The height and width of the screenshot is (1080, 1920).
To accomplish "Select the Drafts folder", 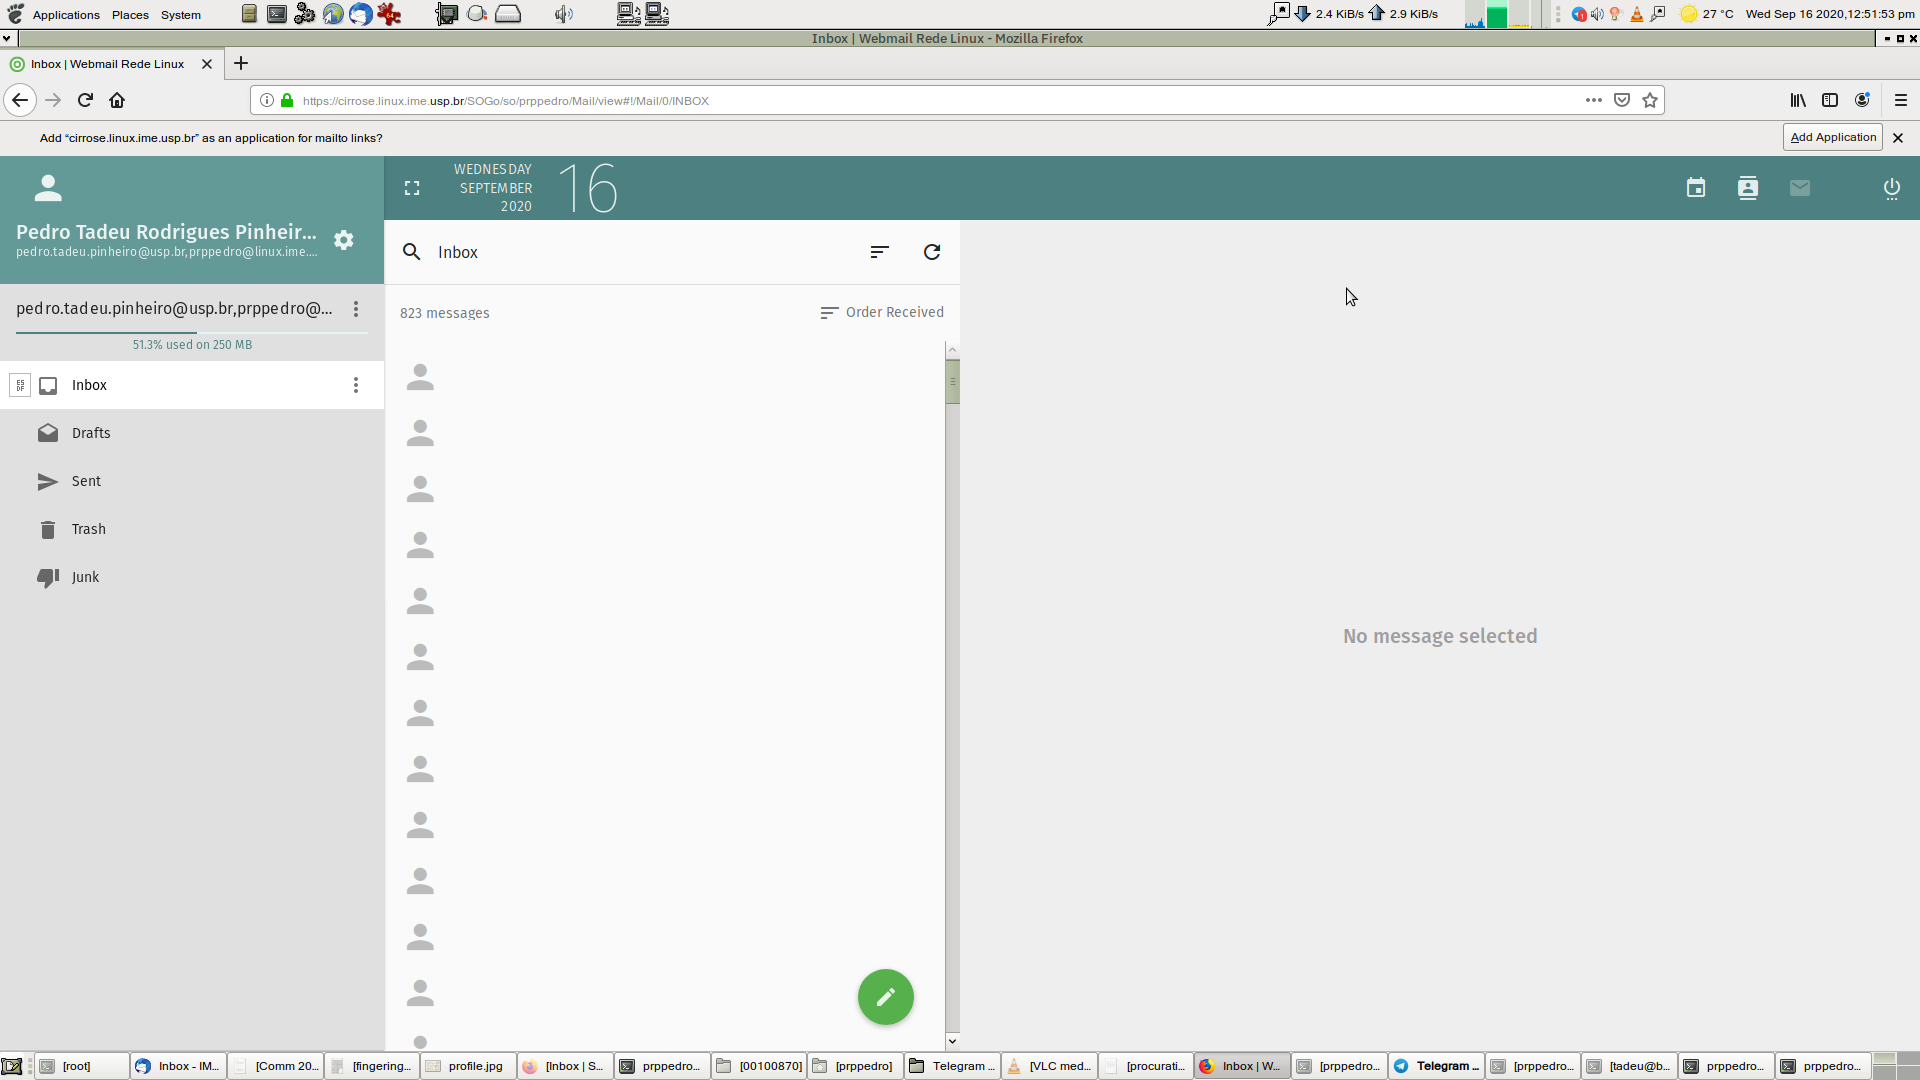I will 91,433.
